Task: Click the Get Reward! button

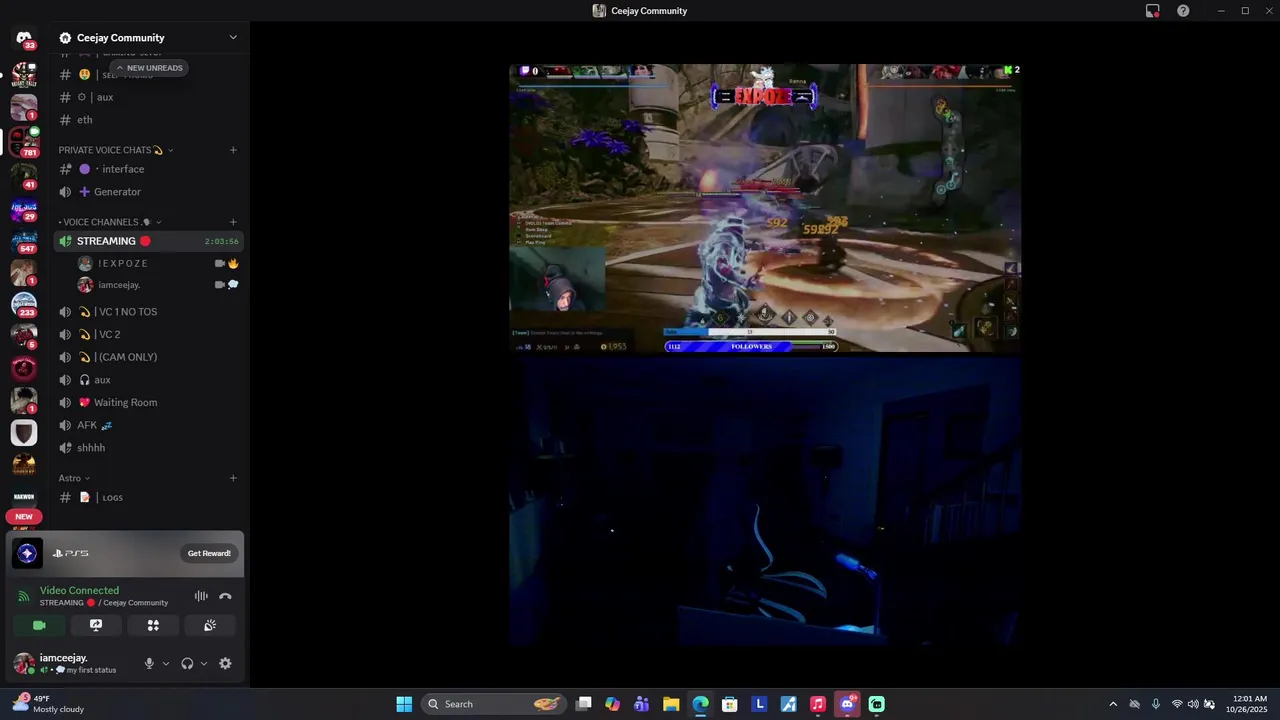Action: (209, 553)
